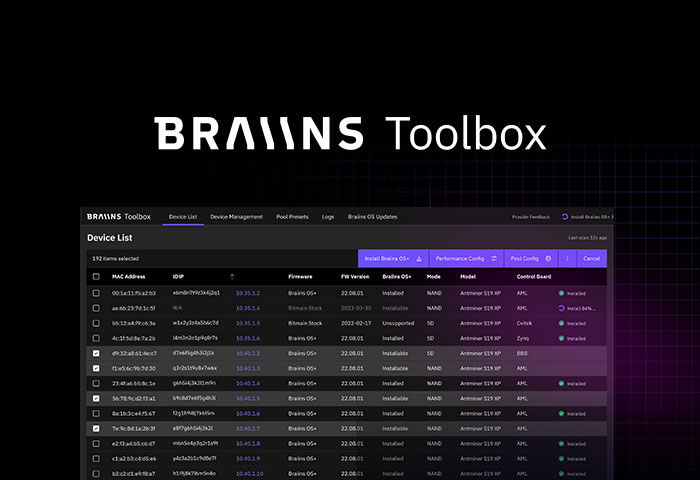Click green Installed status icon for 10.35.1.2
Image resolution: width=700 pixels, height=480 pixels.
tap(561, 293)
